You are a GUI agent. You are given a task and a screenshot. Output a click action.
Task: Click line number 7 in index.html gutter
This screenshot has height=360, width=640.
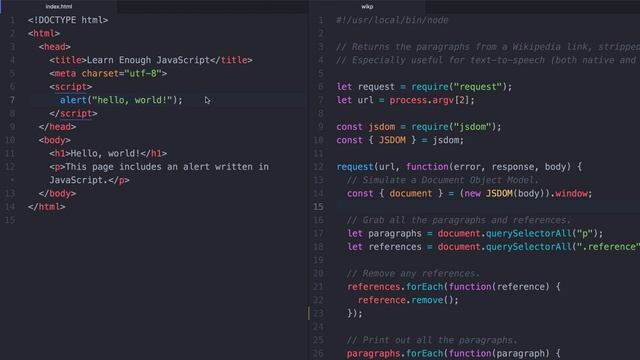(12, 100)
